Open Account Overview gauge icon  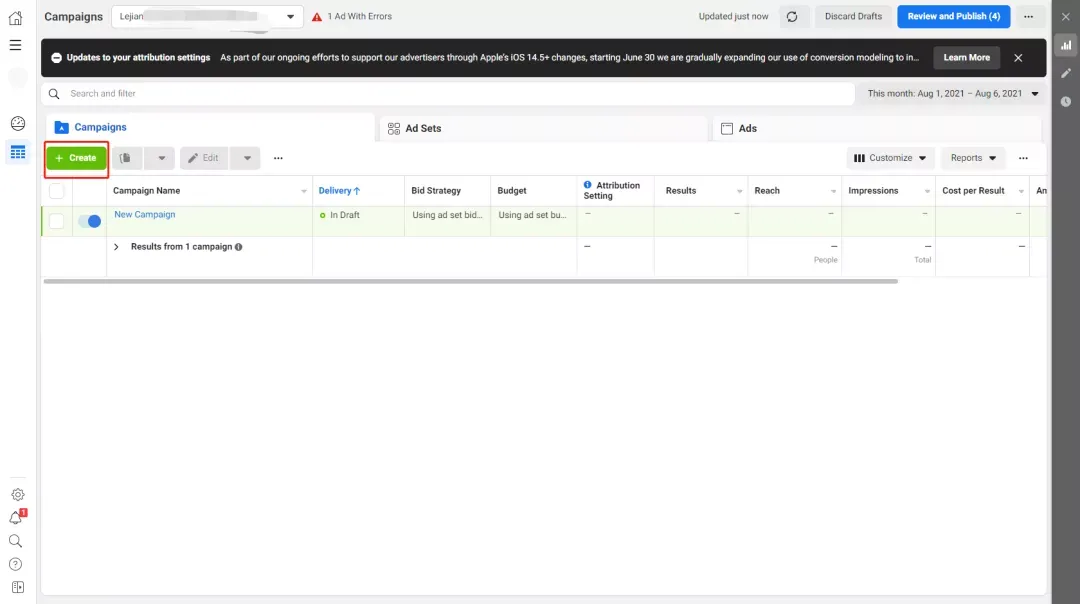click(x=18, y=123)
